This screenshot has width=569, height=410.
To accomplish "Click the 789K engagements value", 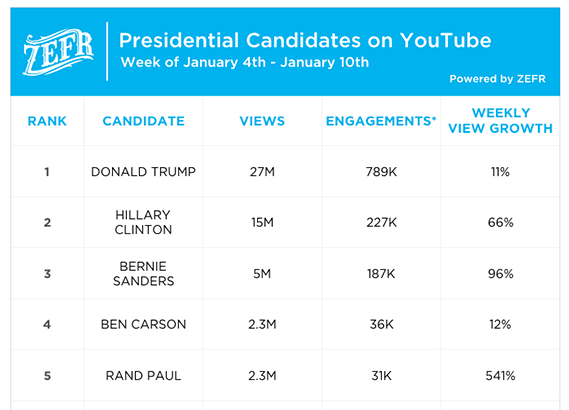I will point(381,172).
